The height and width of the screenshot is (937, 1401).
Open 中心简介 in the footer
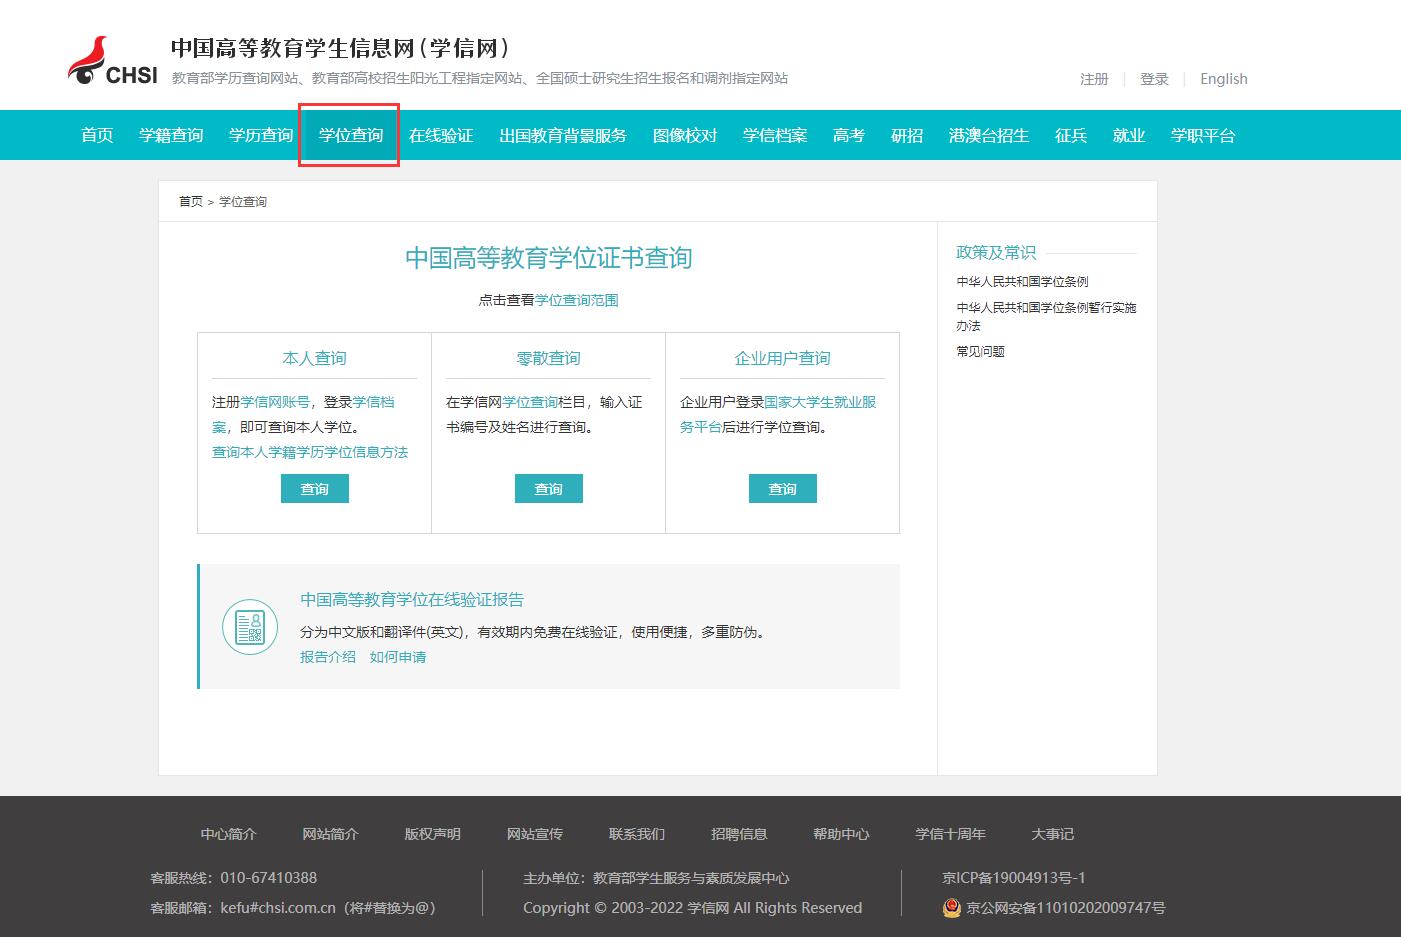[228, 834]
